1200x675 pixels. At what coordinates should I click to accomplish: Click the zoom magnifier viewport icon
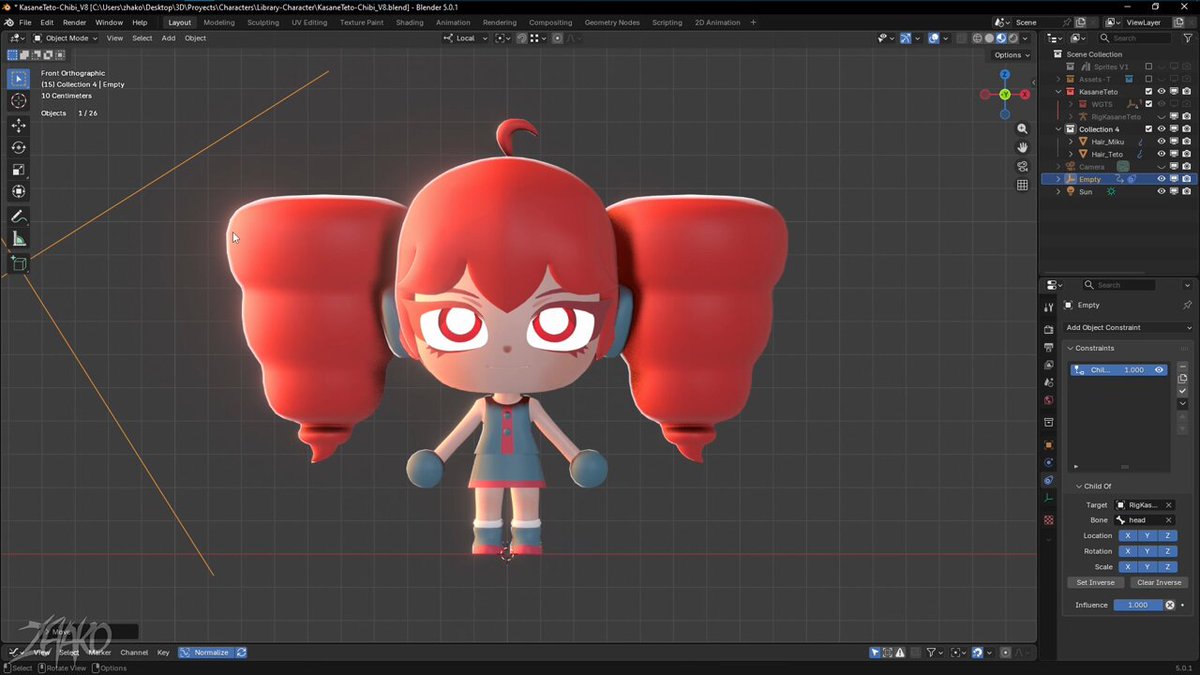pyautogui.click(x=1022, y=129)
